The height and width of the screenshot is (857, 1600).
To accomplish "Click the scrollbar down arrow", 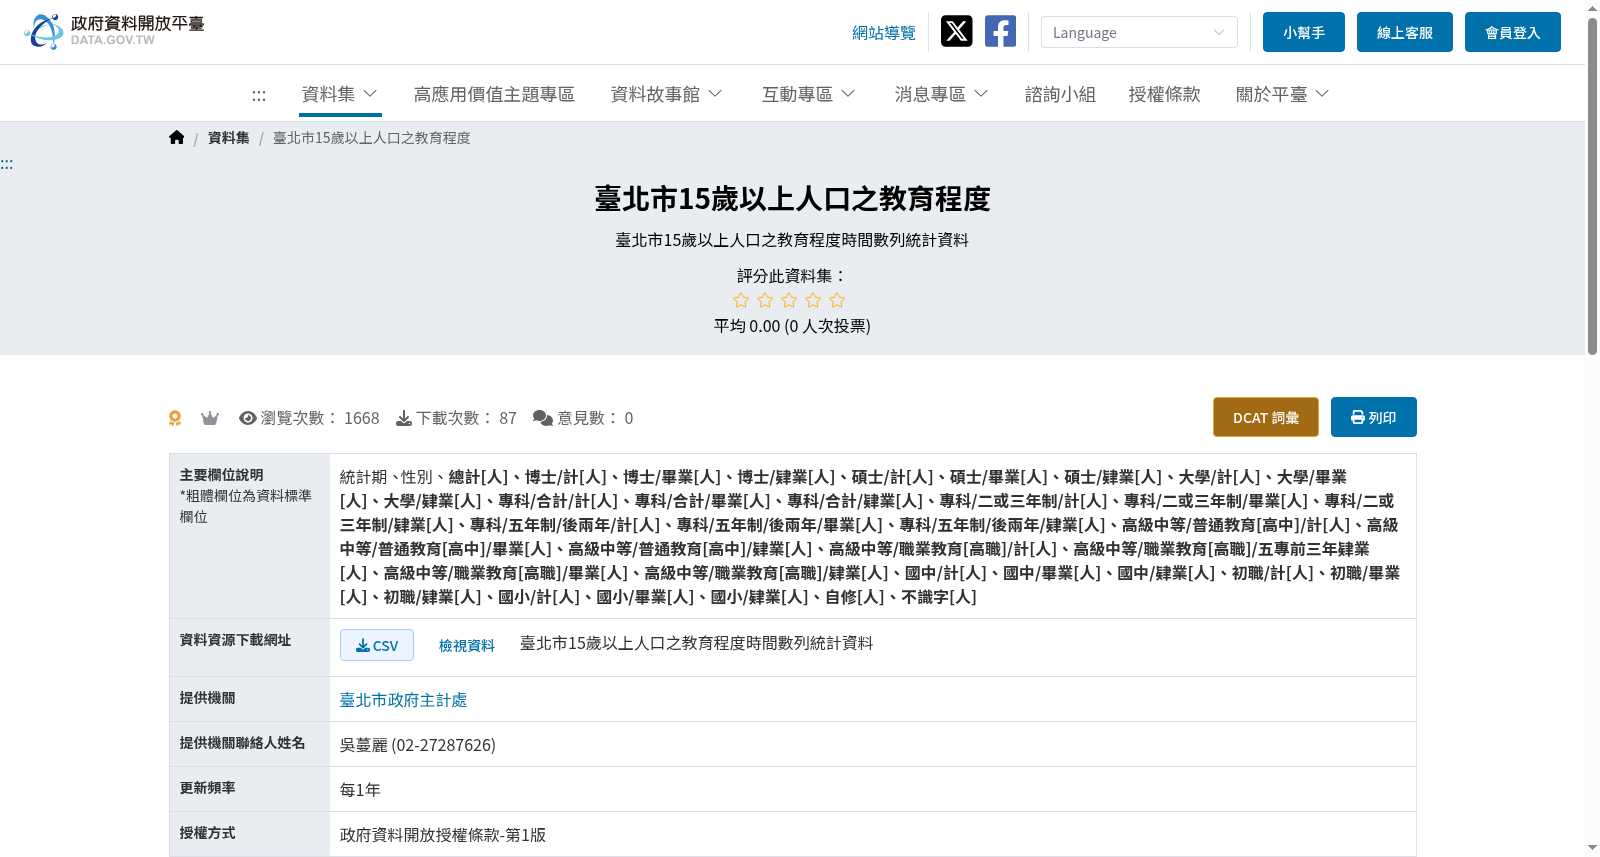I will point(1592,848).
